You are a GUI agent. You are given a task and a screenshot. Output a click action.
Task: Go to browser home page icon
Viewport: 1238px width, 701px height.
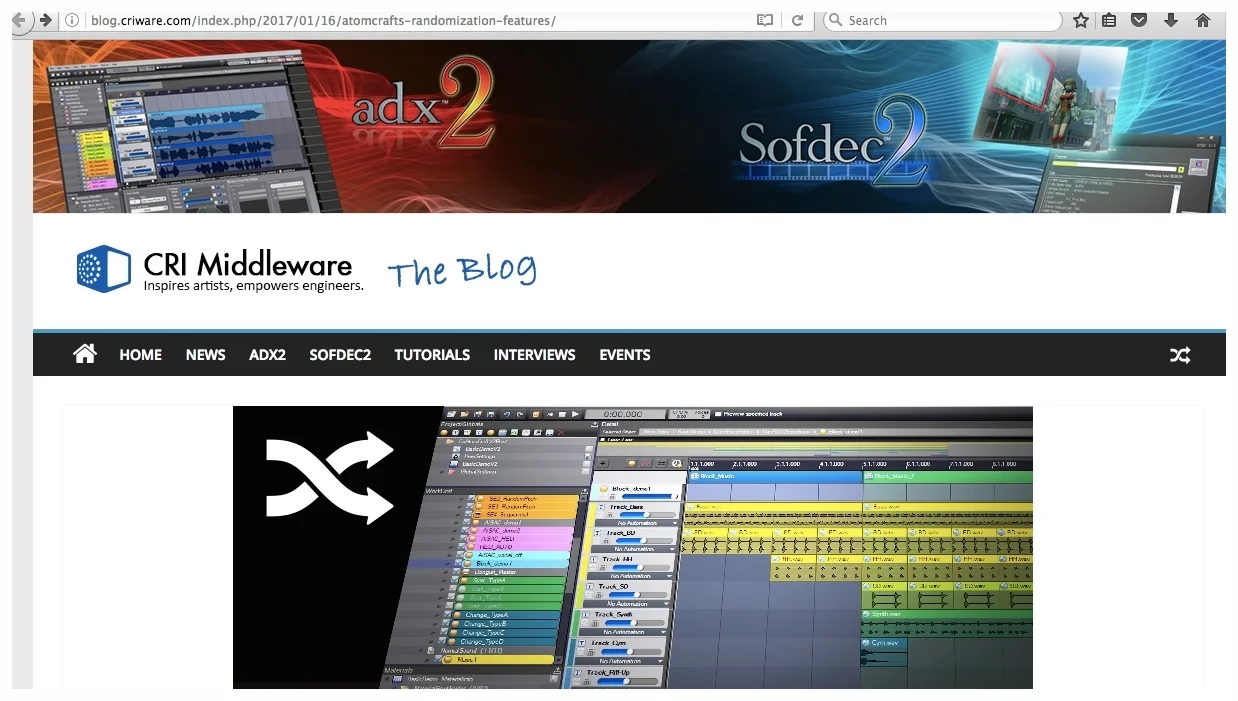(x=1203, y=20)
